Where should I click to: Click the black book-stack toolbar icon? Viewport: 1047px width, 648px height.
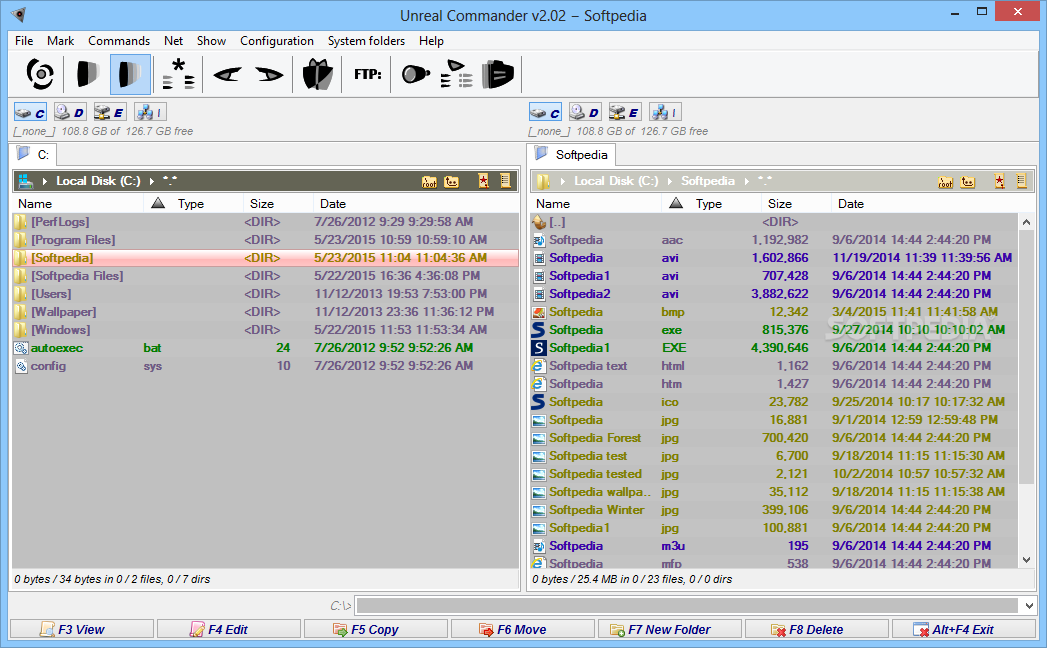click(497, 74)
